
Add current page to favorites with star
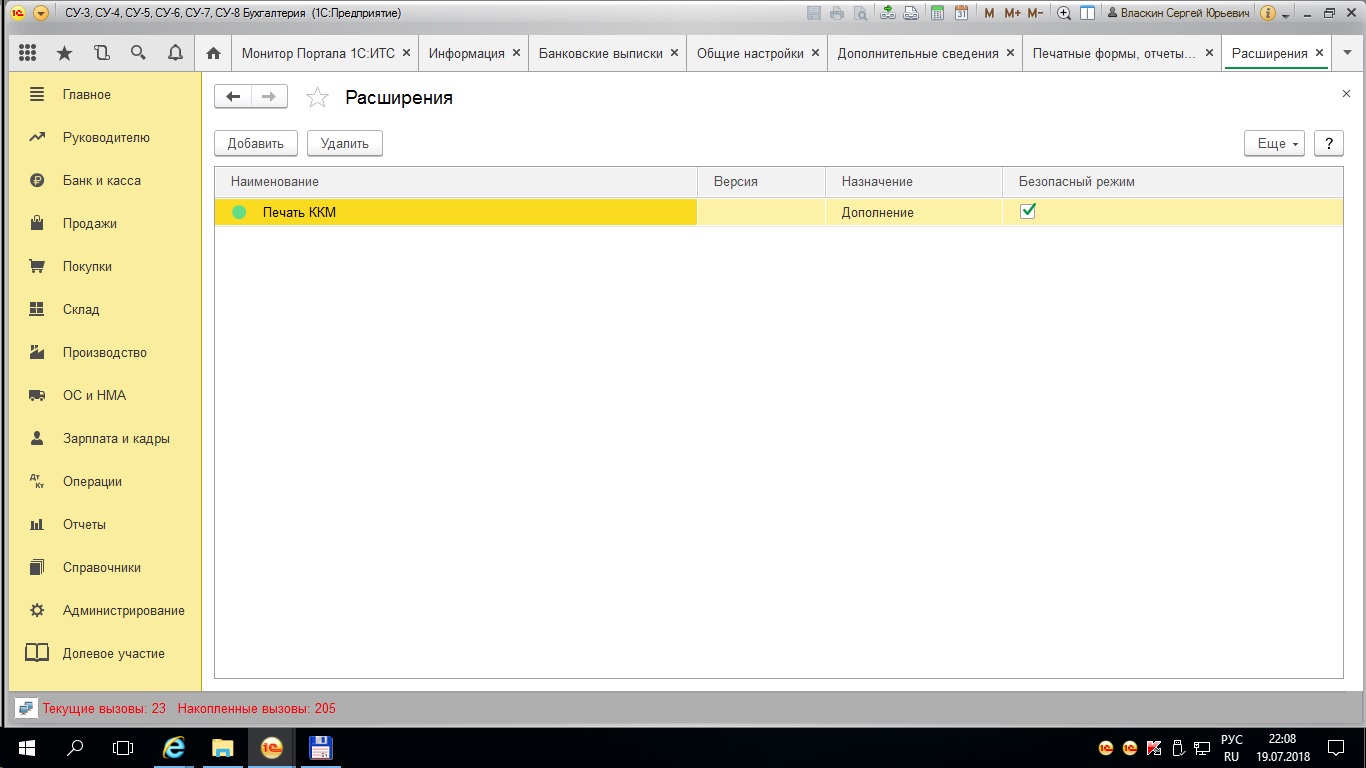(x=317, y=97)
